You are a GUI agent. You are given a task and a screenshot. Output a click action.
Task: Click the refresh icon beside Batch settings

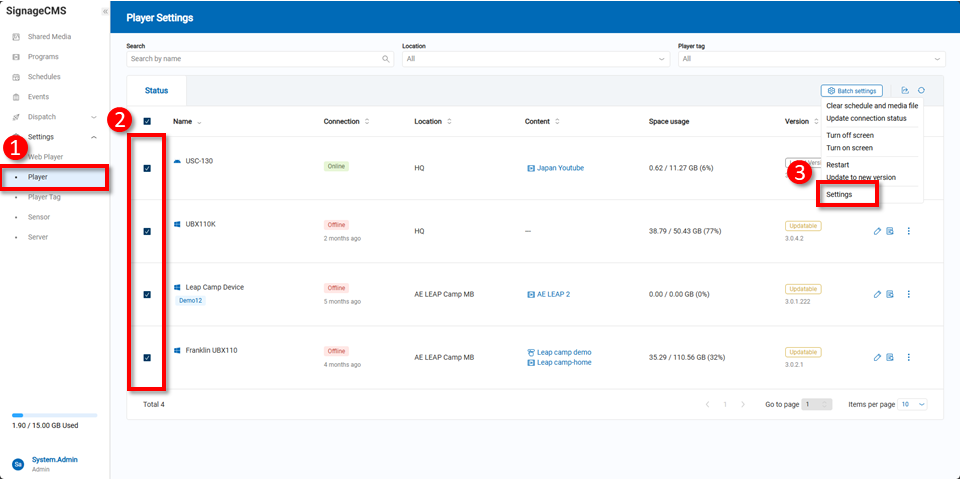[x=921, y=90]
